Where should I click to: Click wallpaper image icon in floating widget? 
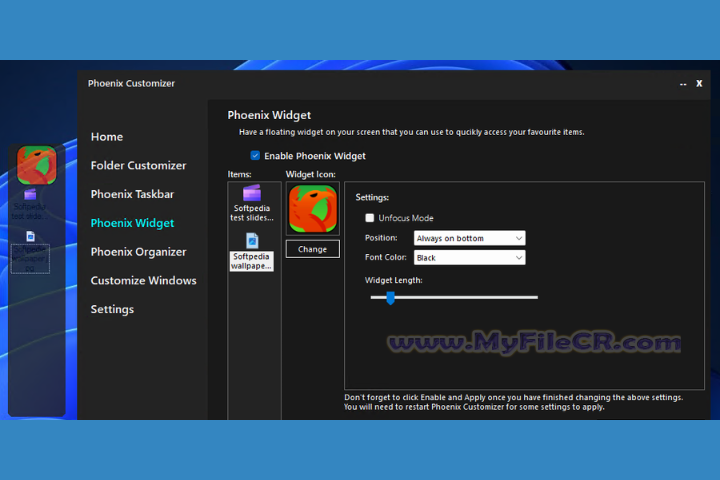[30, 236]
